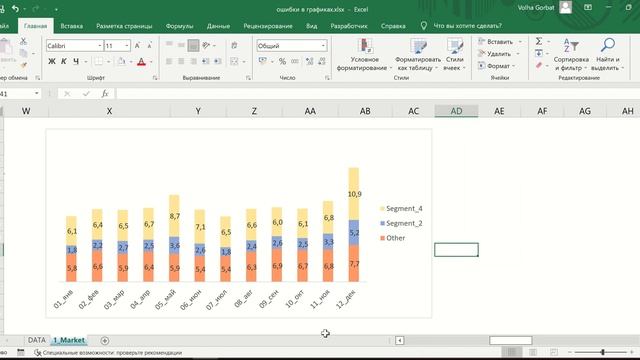Open the Рецензирование ribbon tab
Viewport: 640px width, 360px height.
coord(268,26)
